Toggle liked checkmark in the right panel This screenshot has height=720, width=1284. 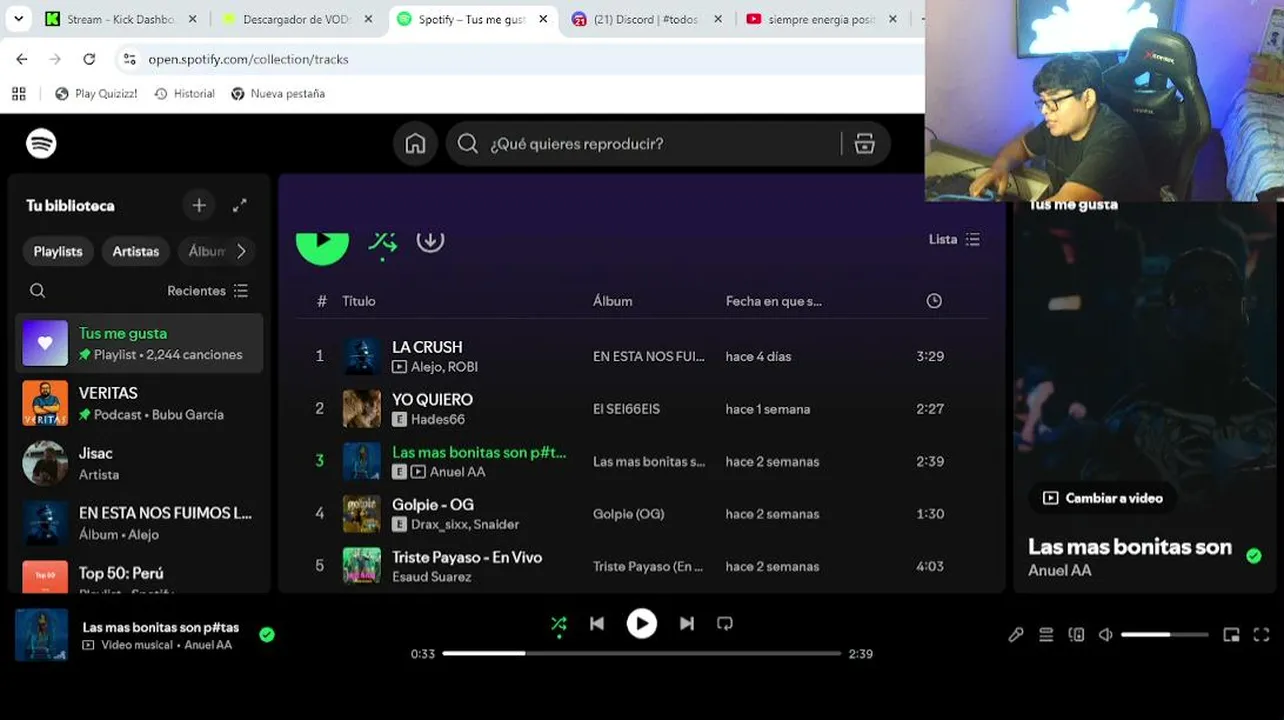click(x=1254, y=556)
